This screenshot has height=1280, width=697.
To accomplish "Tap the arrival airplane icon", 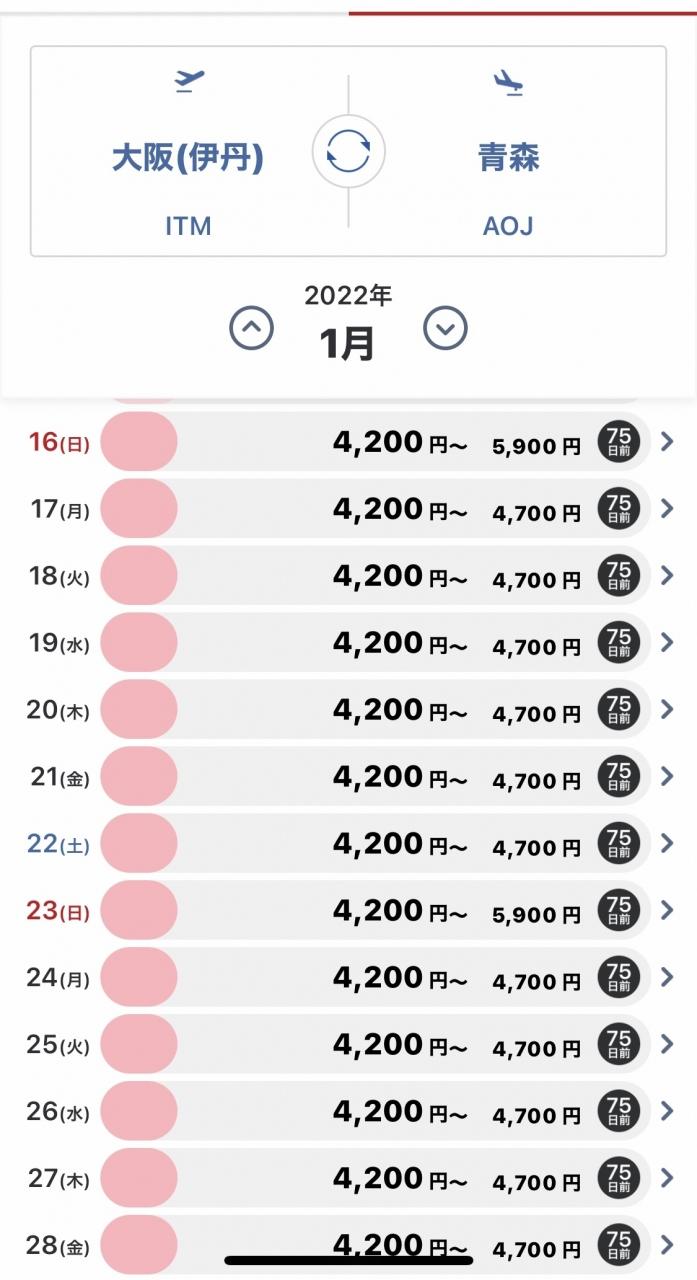I will pos(508,81).
